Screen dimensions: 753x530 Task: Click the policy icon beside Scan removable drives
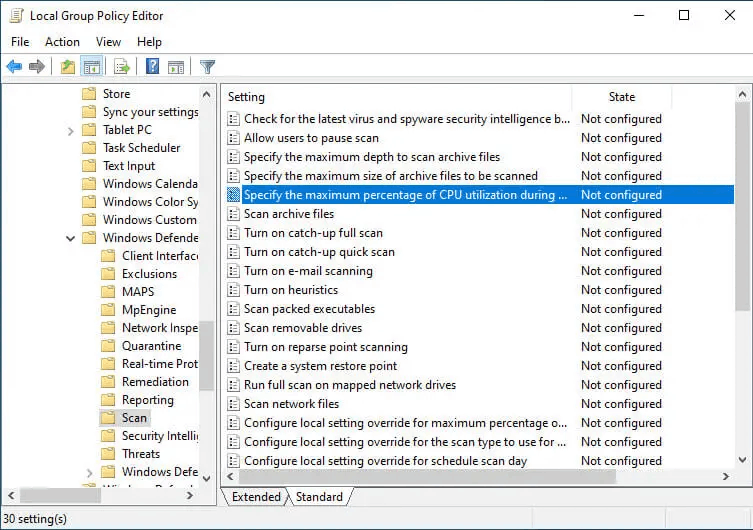(233, 328)
